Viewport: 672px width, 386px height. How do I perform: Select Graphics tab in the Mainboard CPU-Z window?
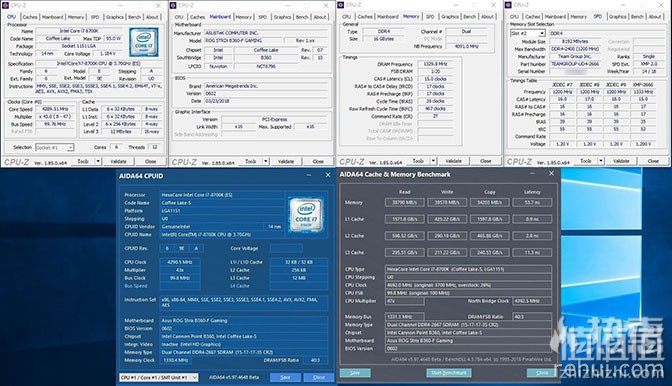[282, 17]
